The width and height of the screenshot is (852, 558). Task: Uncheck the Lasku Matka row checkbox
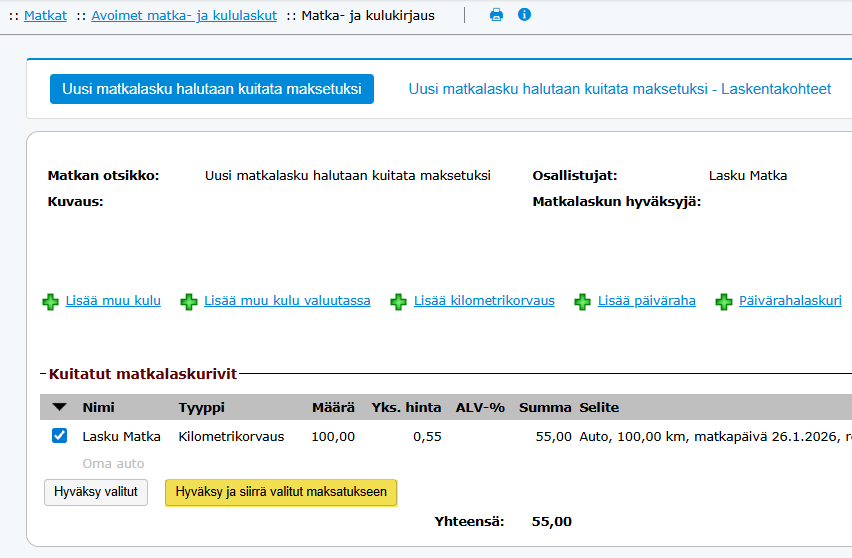60,436
